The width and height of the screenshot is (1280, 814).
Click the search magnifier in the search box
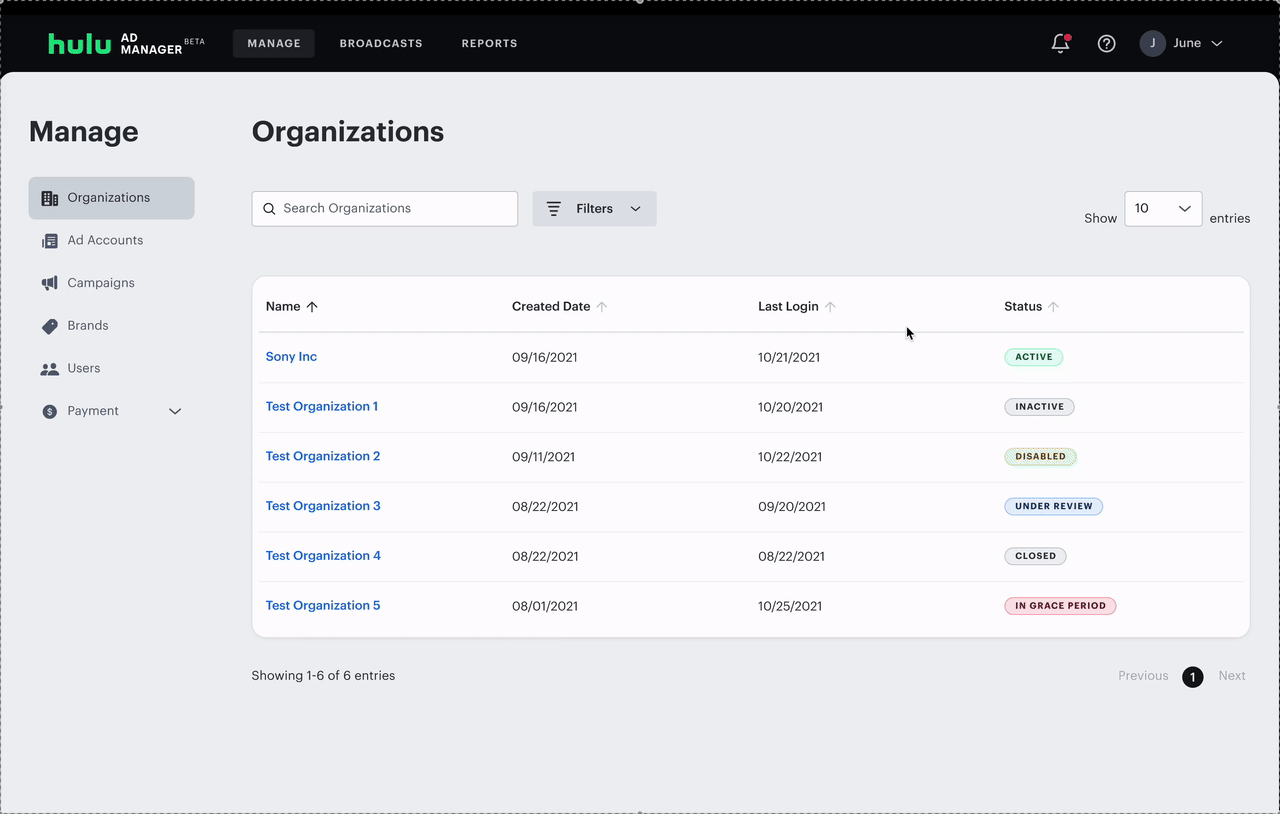(268, 208)
